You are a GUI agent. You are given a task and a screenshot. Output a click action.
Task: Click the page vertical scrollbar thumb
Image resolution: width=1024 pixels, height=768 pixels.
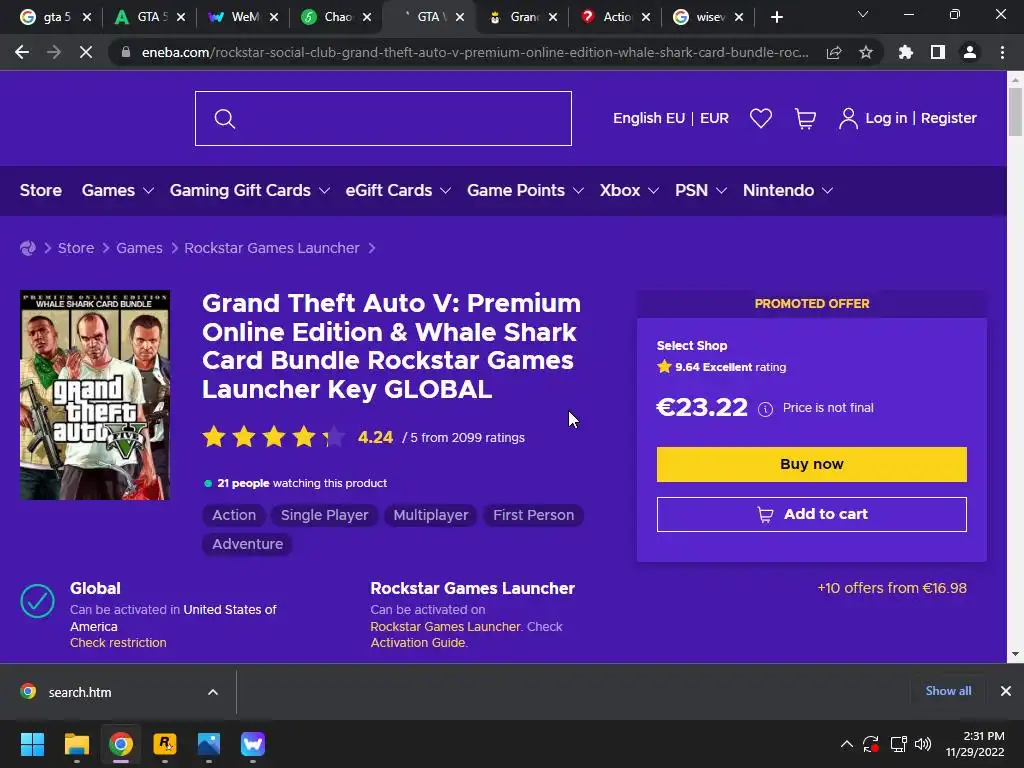1015,112
